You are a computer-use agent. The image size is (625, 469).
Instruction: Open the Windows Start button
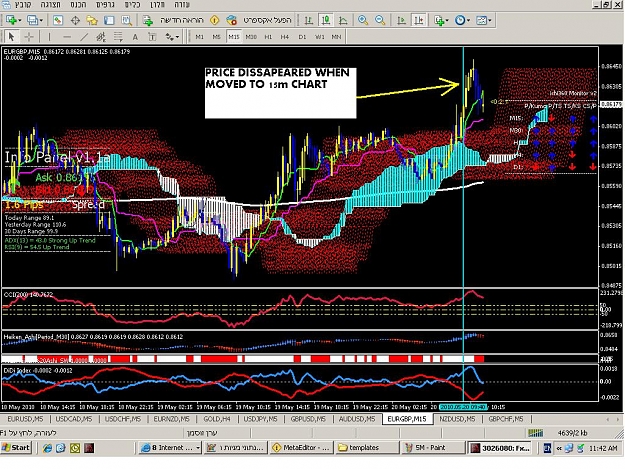coord(16,447)
